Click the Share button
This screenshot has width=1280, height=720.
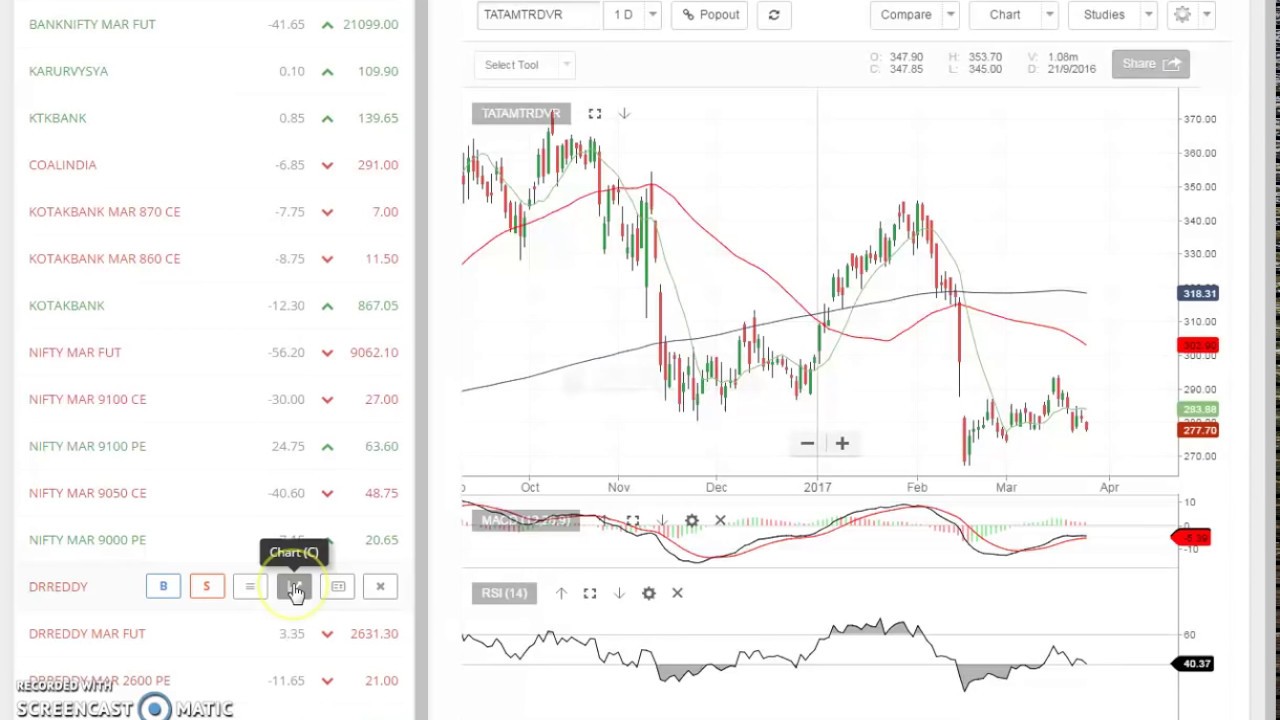(1150, 64)
